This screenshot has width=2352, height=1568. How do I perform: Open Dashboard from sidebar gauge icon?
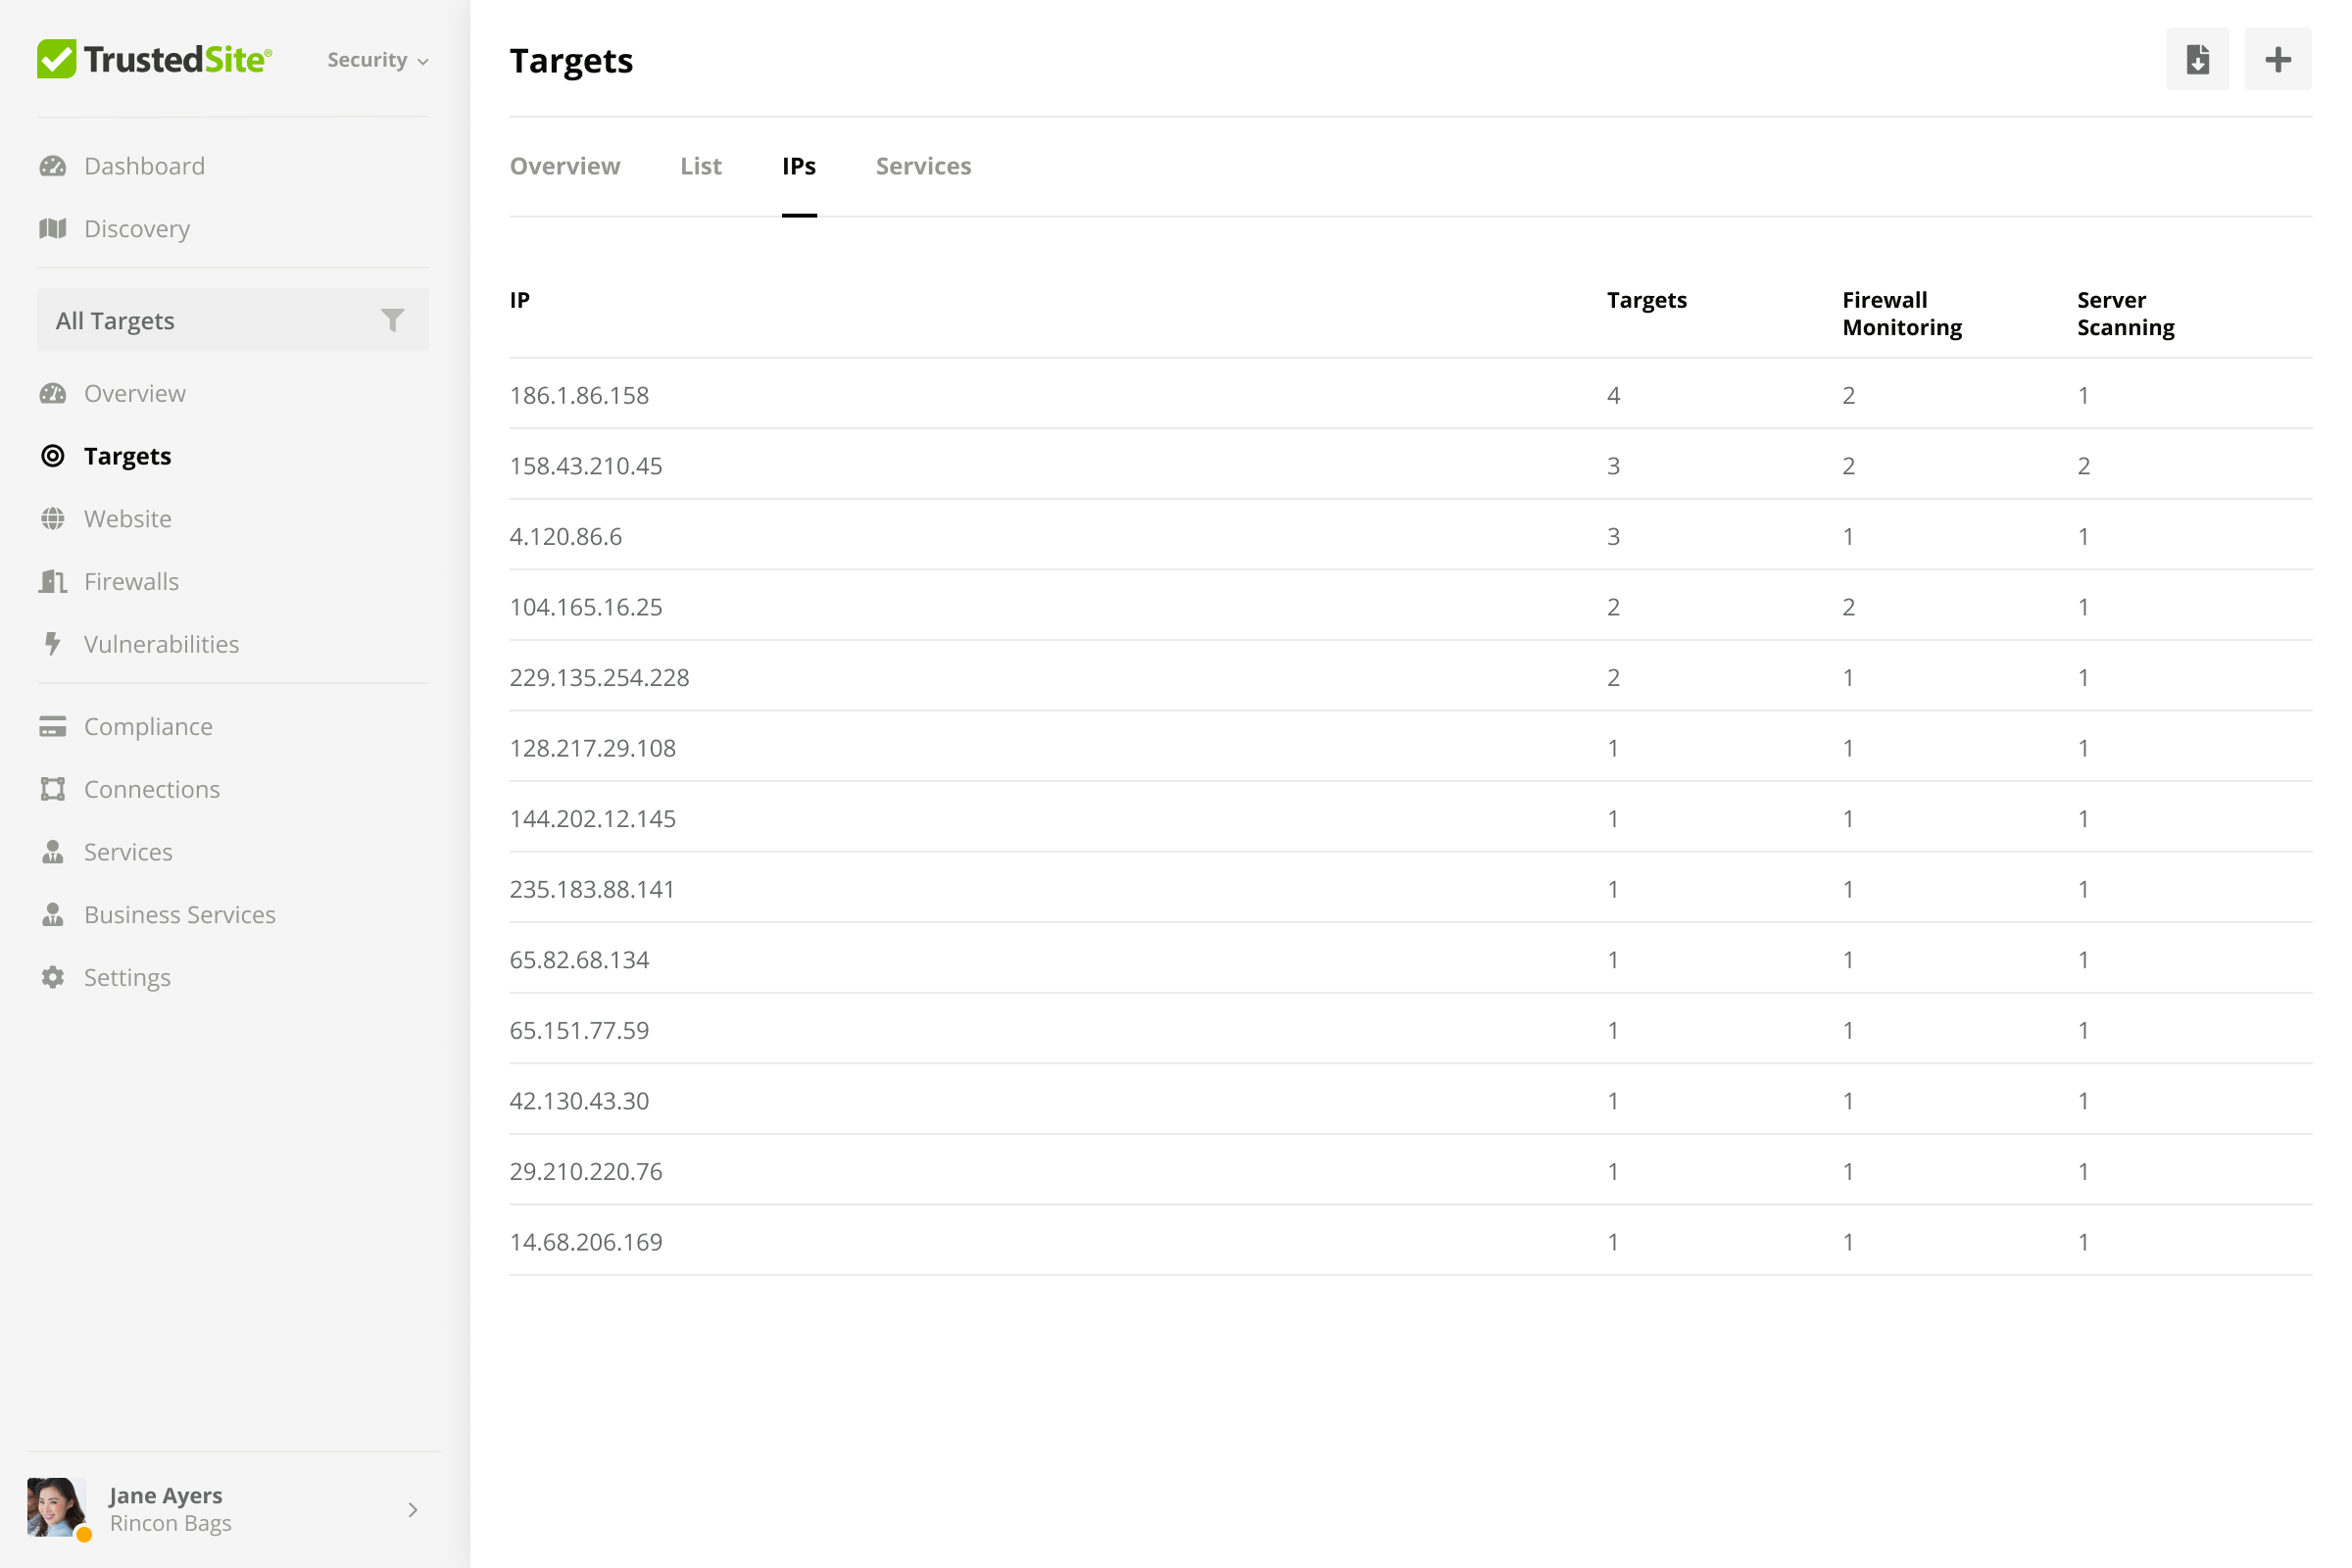[x=53, y=166]
